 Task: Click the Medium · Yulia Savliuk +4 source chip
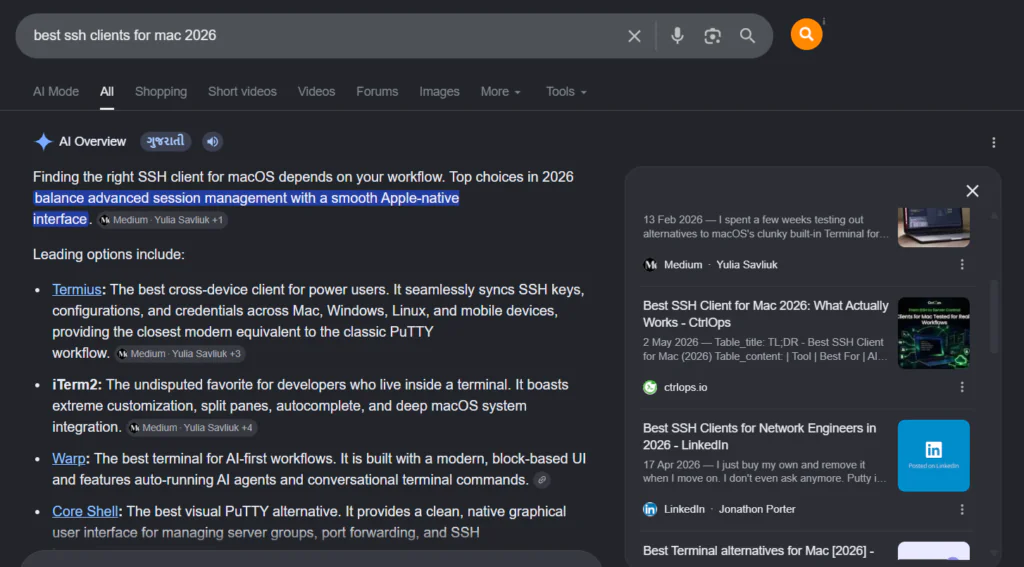tap(191, 428)
